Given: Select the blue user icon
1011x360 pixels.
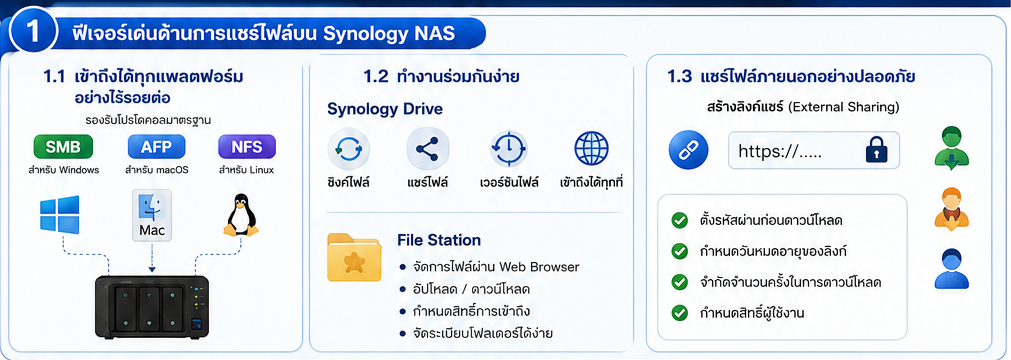Looking at the screenshot, I should click(x=952, y=269).
